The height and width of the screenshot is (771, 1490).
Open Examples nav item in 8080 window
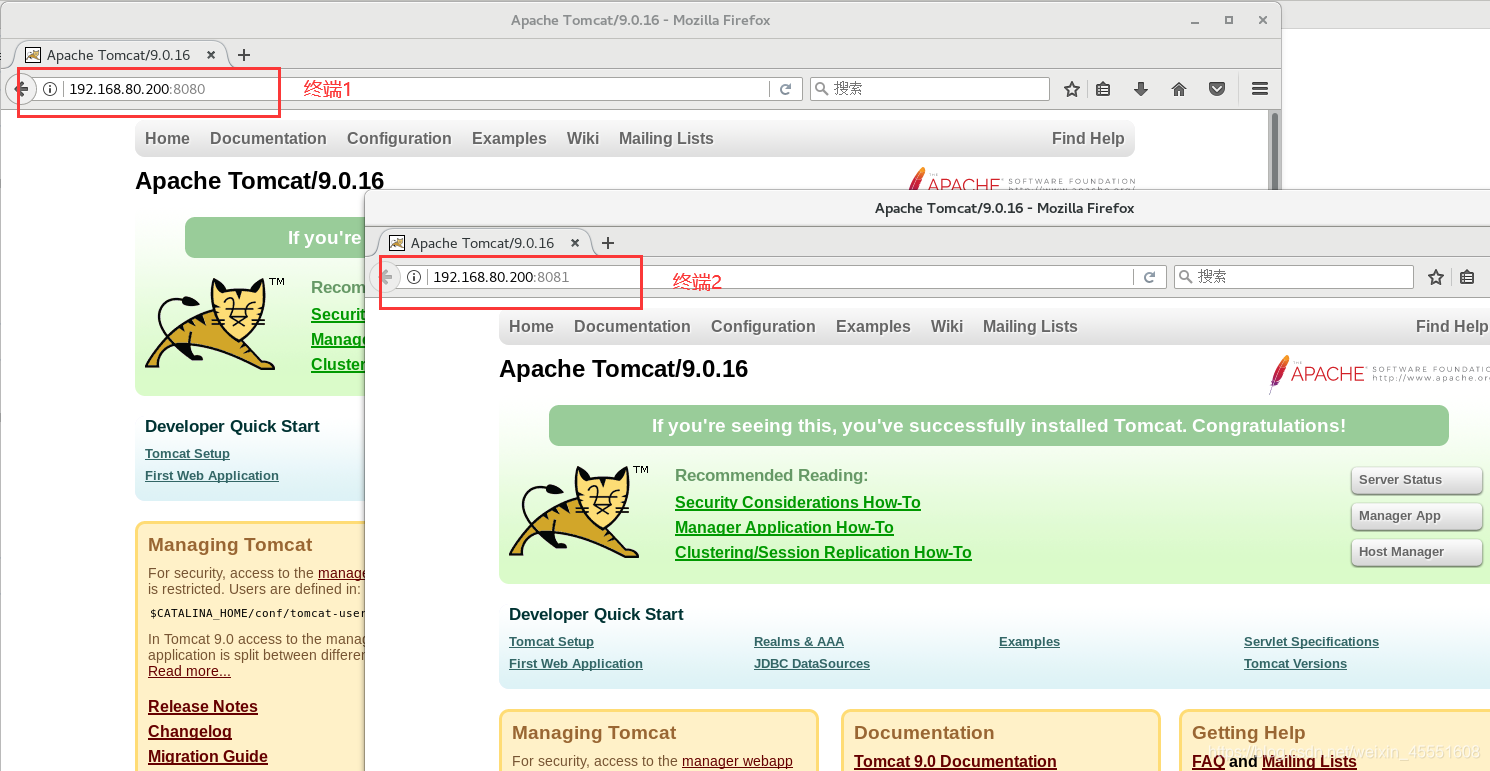509,139
